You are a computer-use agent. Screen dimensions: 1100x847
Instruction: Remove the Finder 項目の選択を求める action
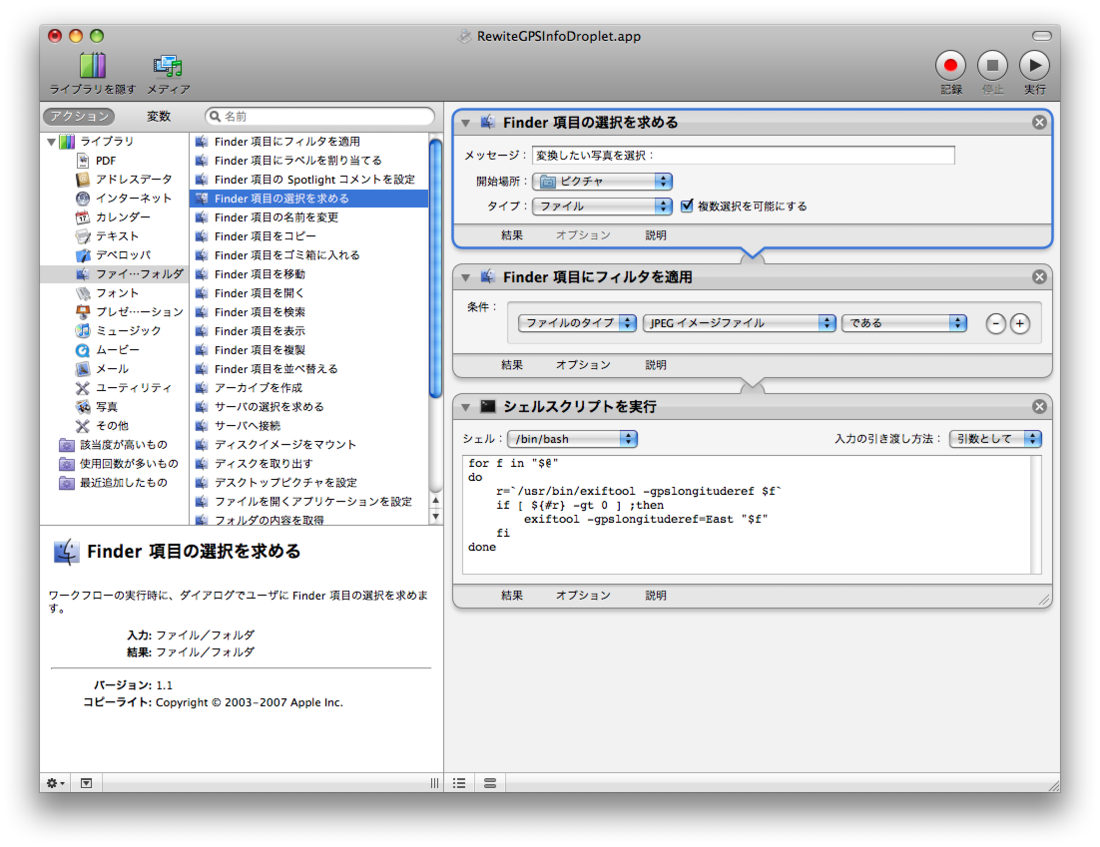click(x=1039, y=122)
